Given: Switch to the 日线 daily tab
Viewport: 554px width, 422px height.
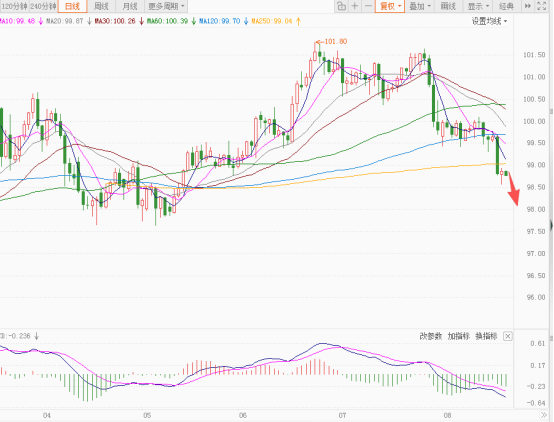Looking at the screenshot, I should coord(72,6).
